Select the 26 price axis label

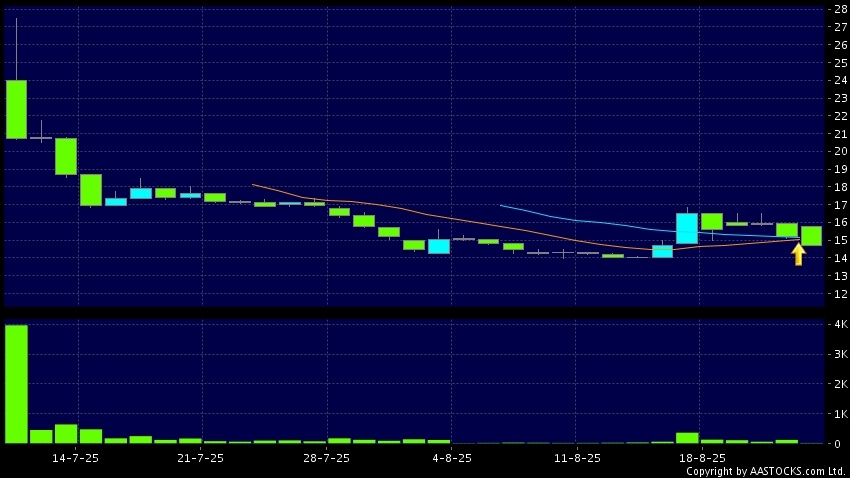click(841, 45)
